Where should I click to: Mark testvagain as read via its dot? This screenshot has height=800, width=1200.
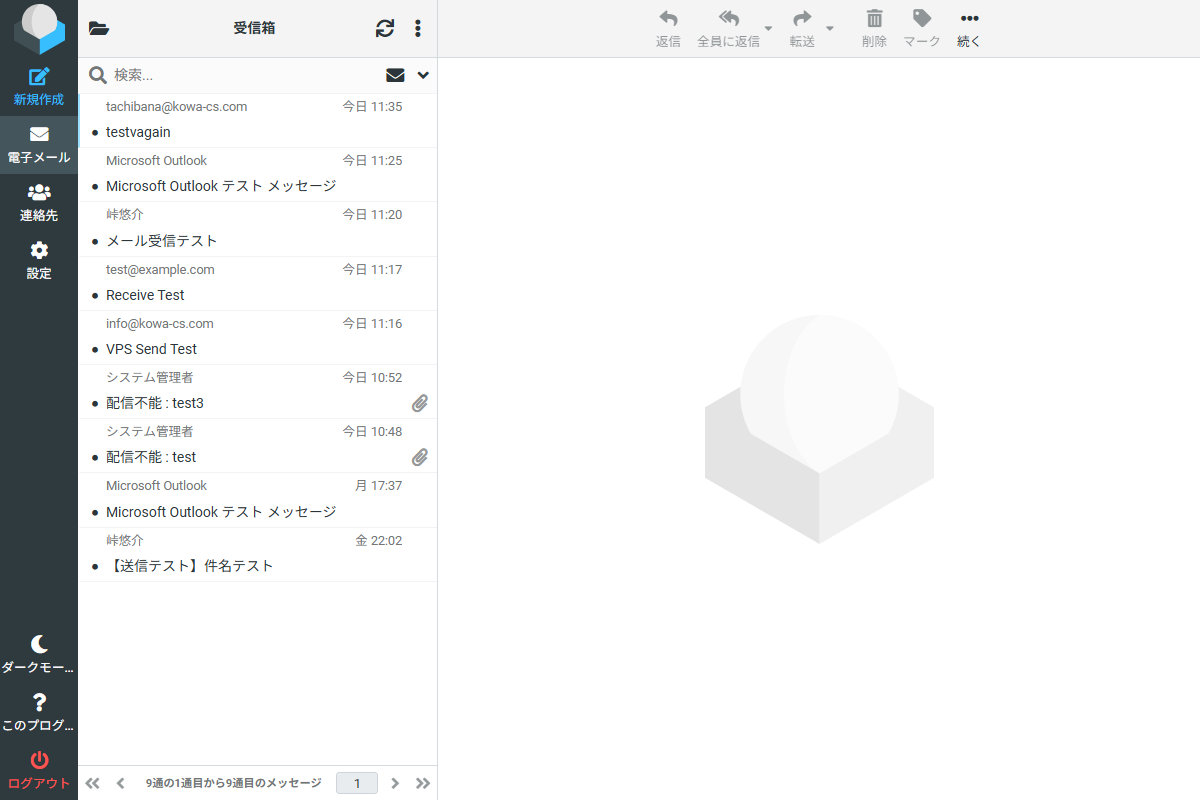[x=93, y=132]
